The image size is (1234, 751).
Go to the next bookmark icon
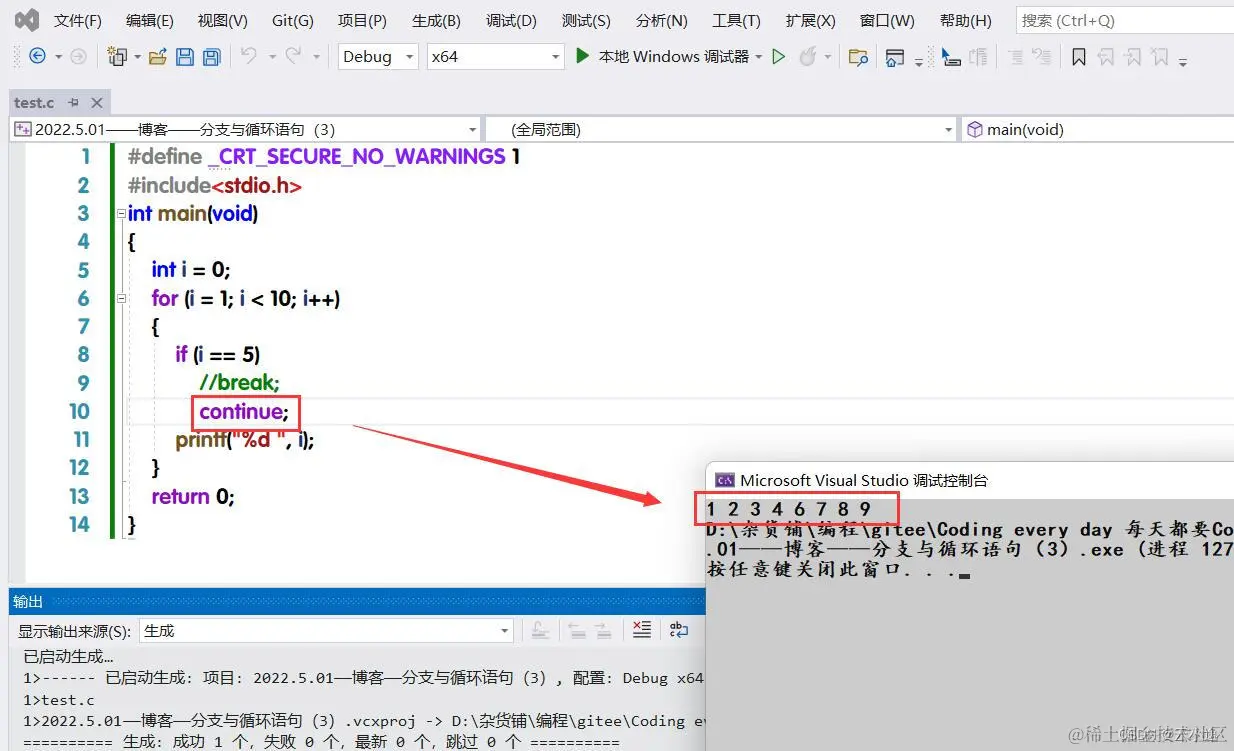(1132, 57)
